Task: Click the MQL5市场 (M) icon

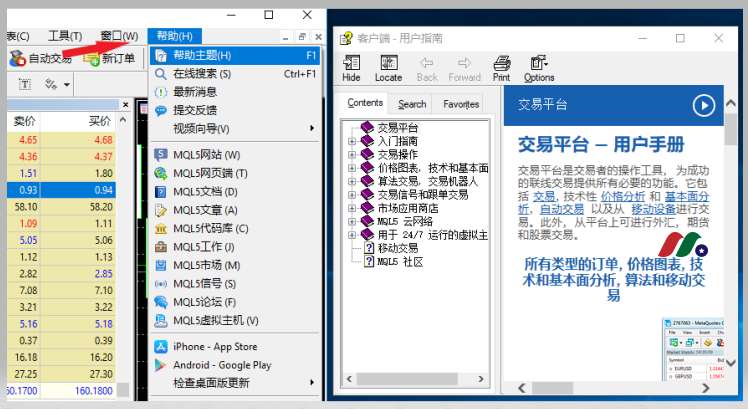Action: point(161,265)
